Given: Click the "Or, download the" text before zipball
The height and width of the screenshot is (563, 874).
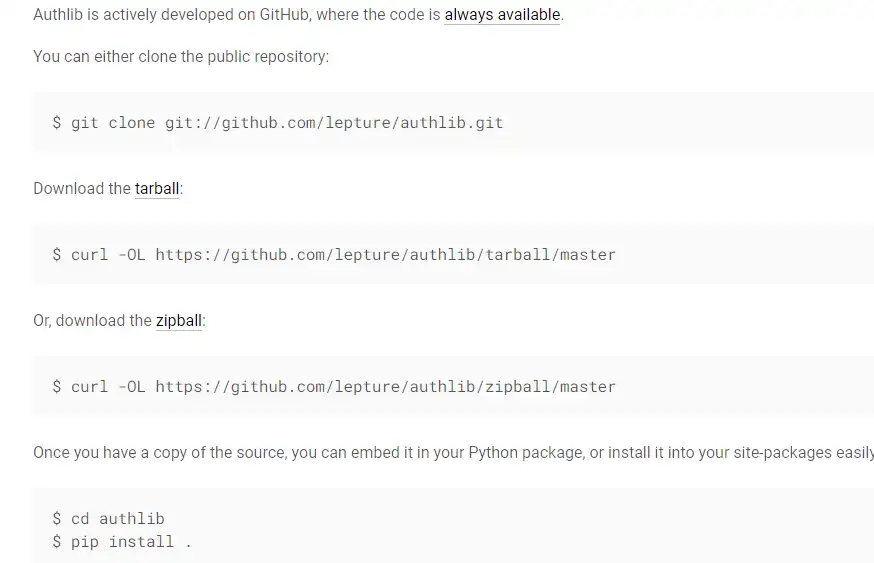Looking at the screenshot, I should 92,320.
